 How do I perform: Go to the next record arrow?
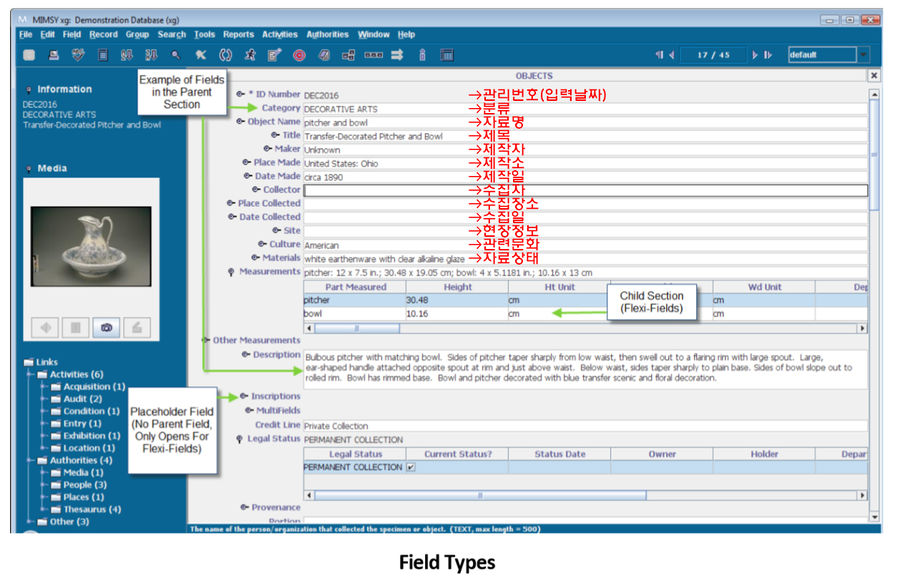pos(754,55)
